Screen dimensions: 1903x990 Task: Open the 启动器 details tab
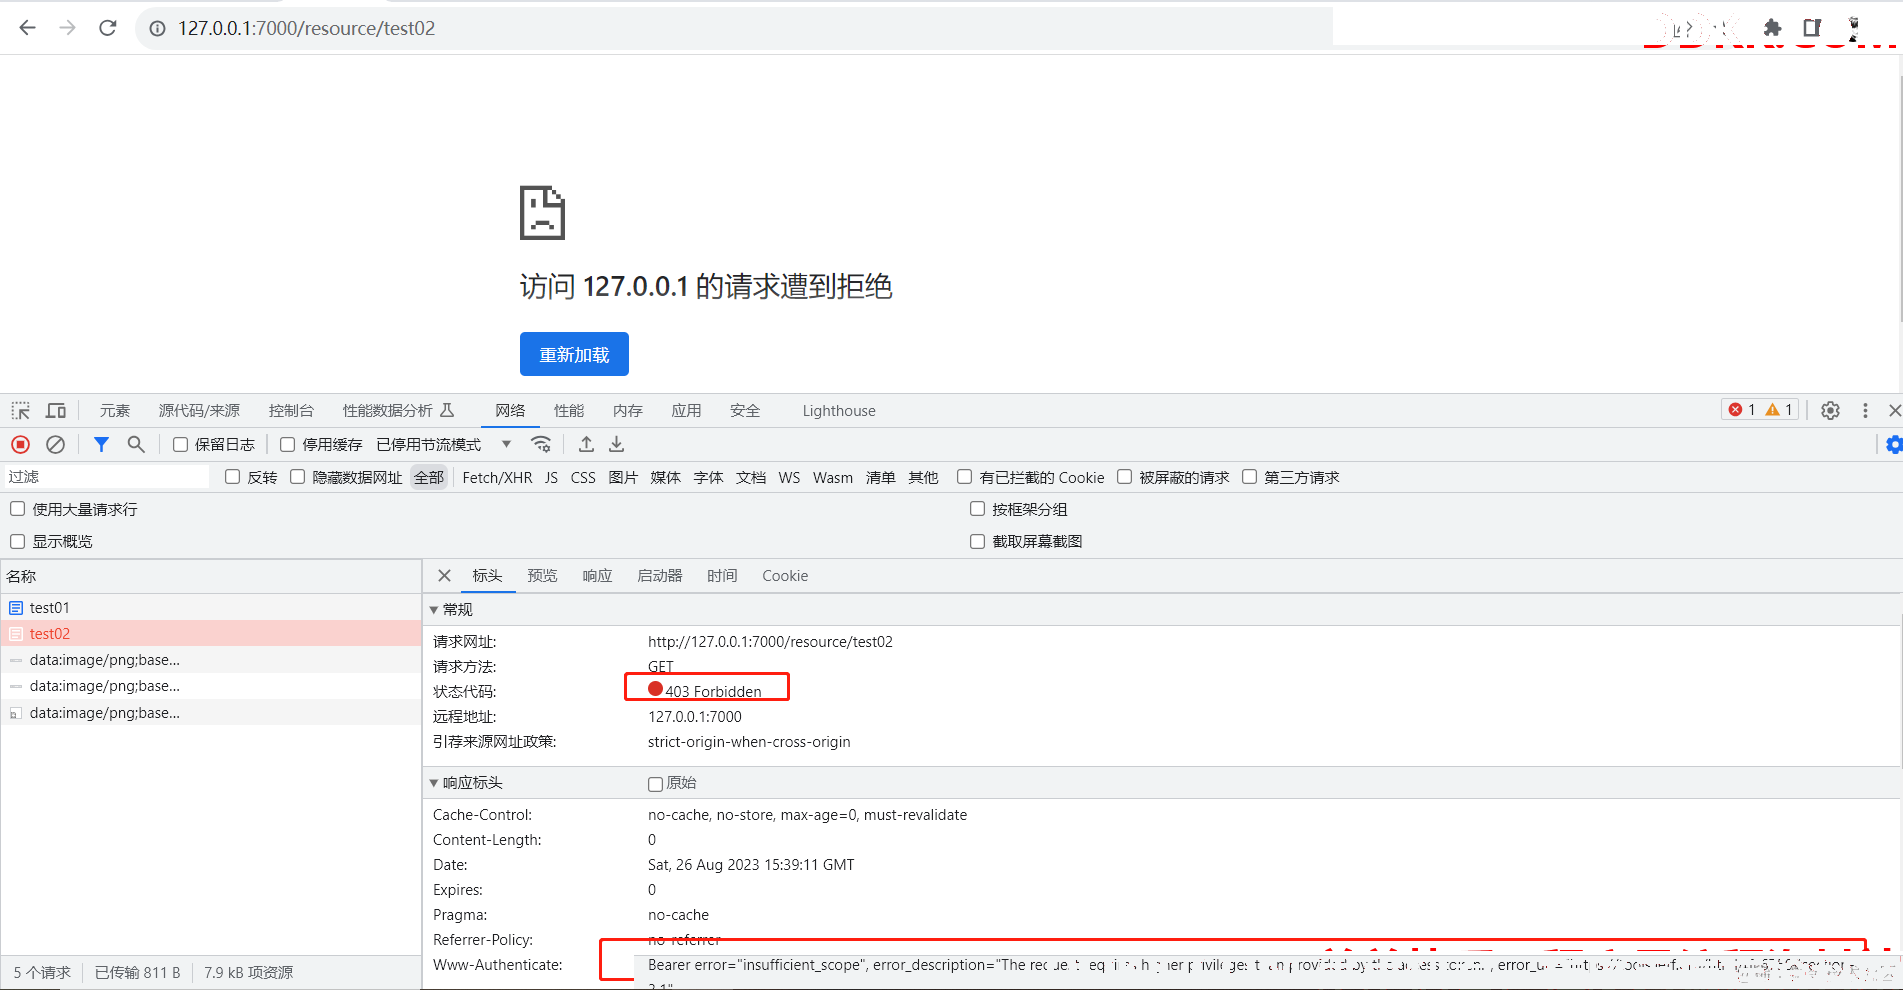[660, 576]
